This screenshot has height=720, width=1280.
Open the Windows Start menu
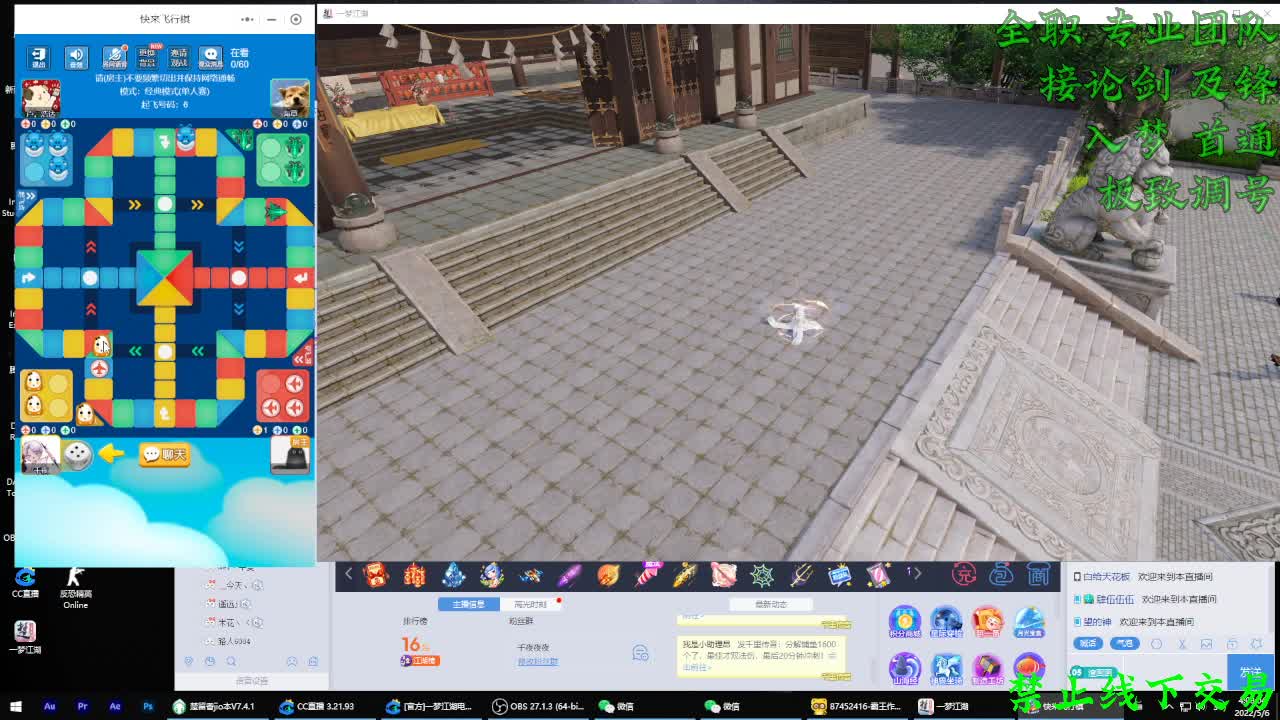click(x=17, y=706)
